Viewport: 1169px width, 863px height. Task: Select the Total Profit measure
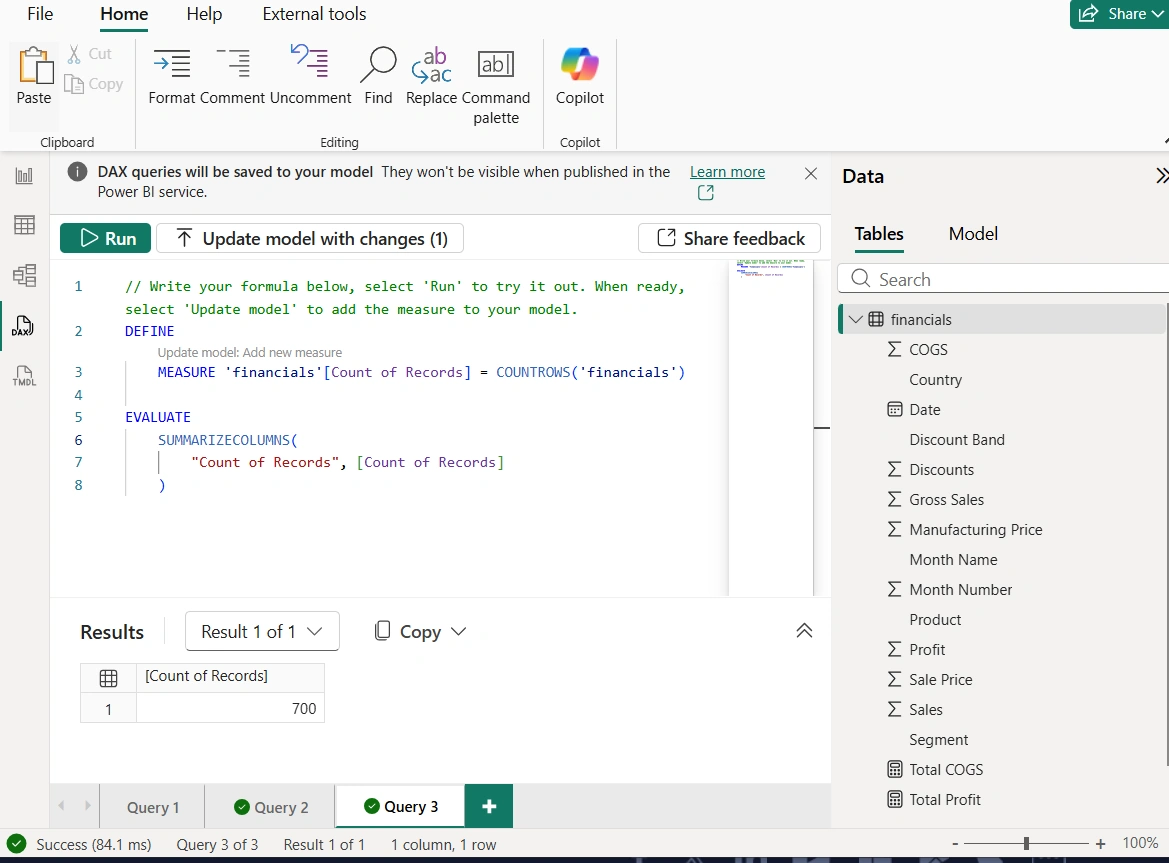[x=945, y=799]
